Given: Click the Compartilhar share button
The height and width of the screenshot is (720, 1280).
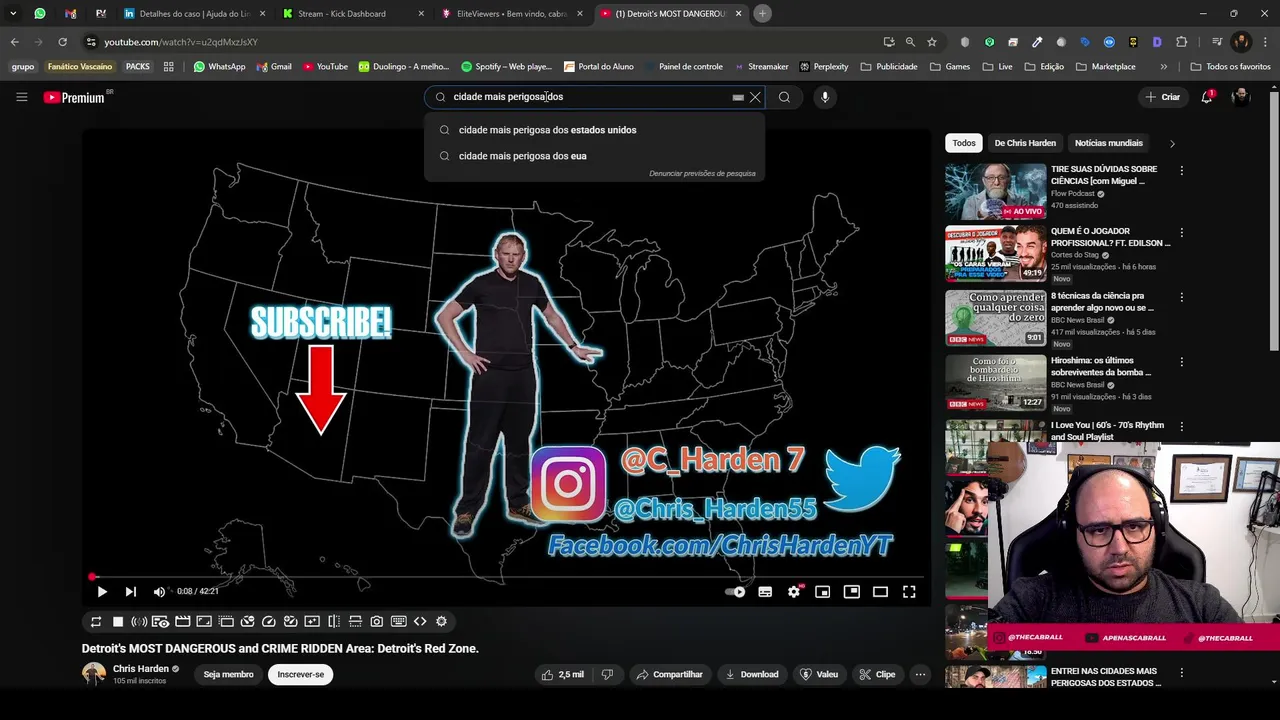Looking at the screenshot, I should point(669,674).
